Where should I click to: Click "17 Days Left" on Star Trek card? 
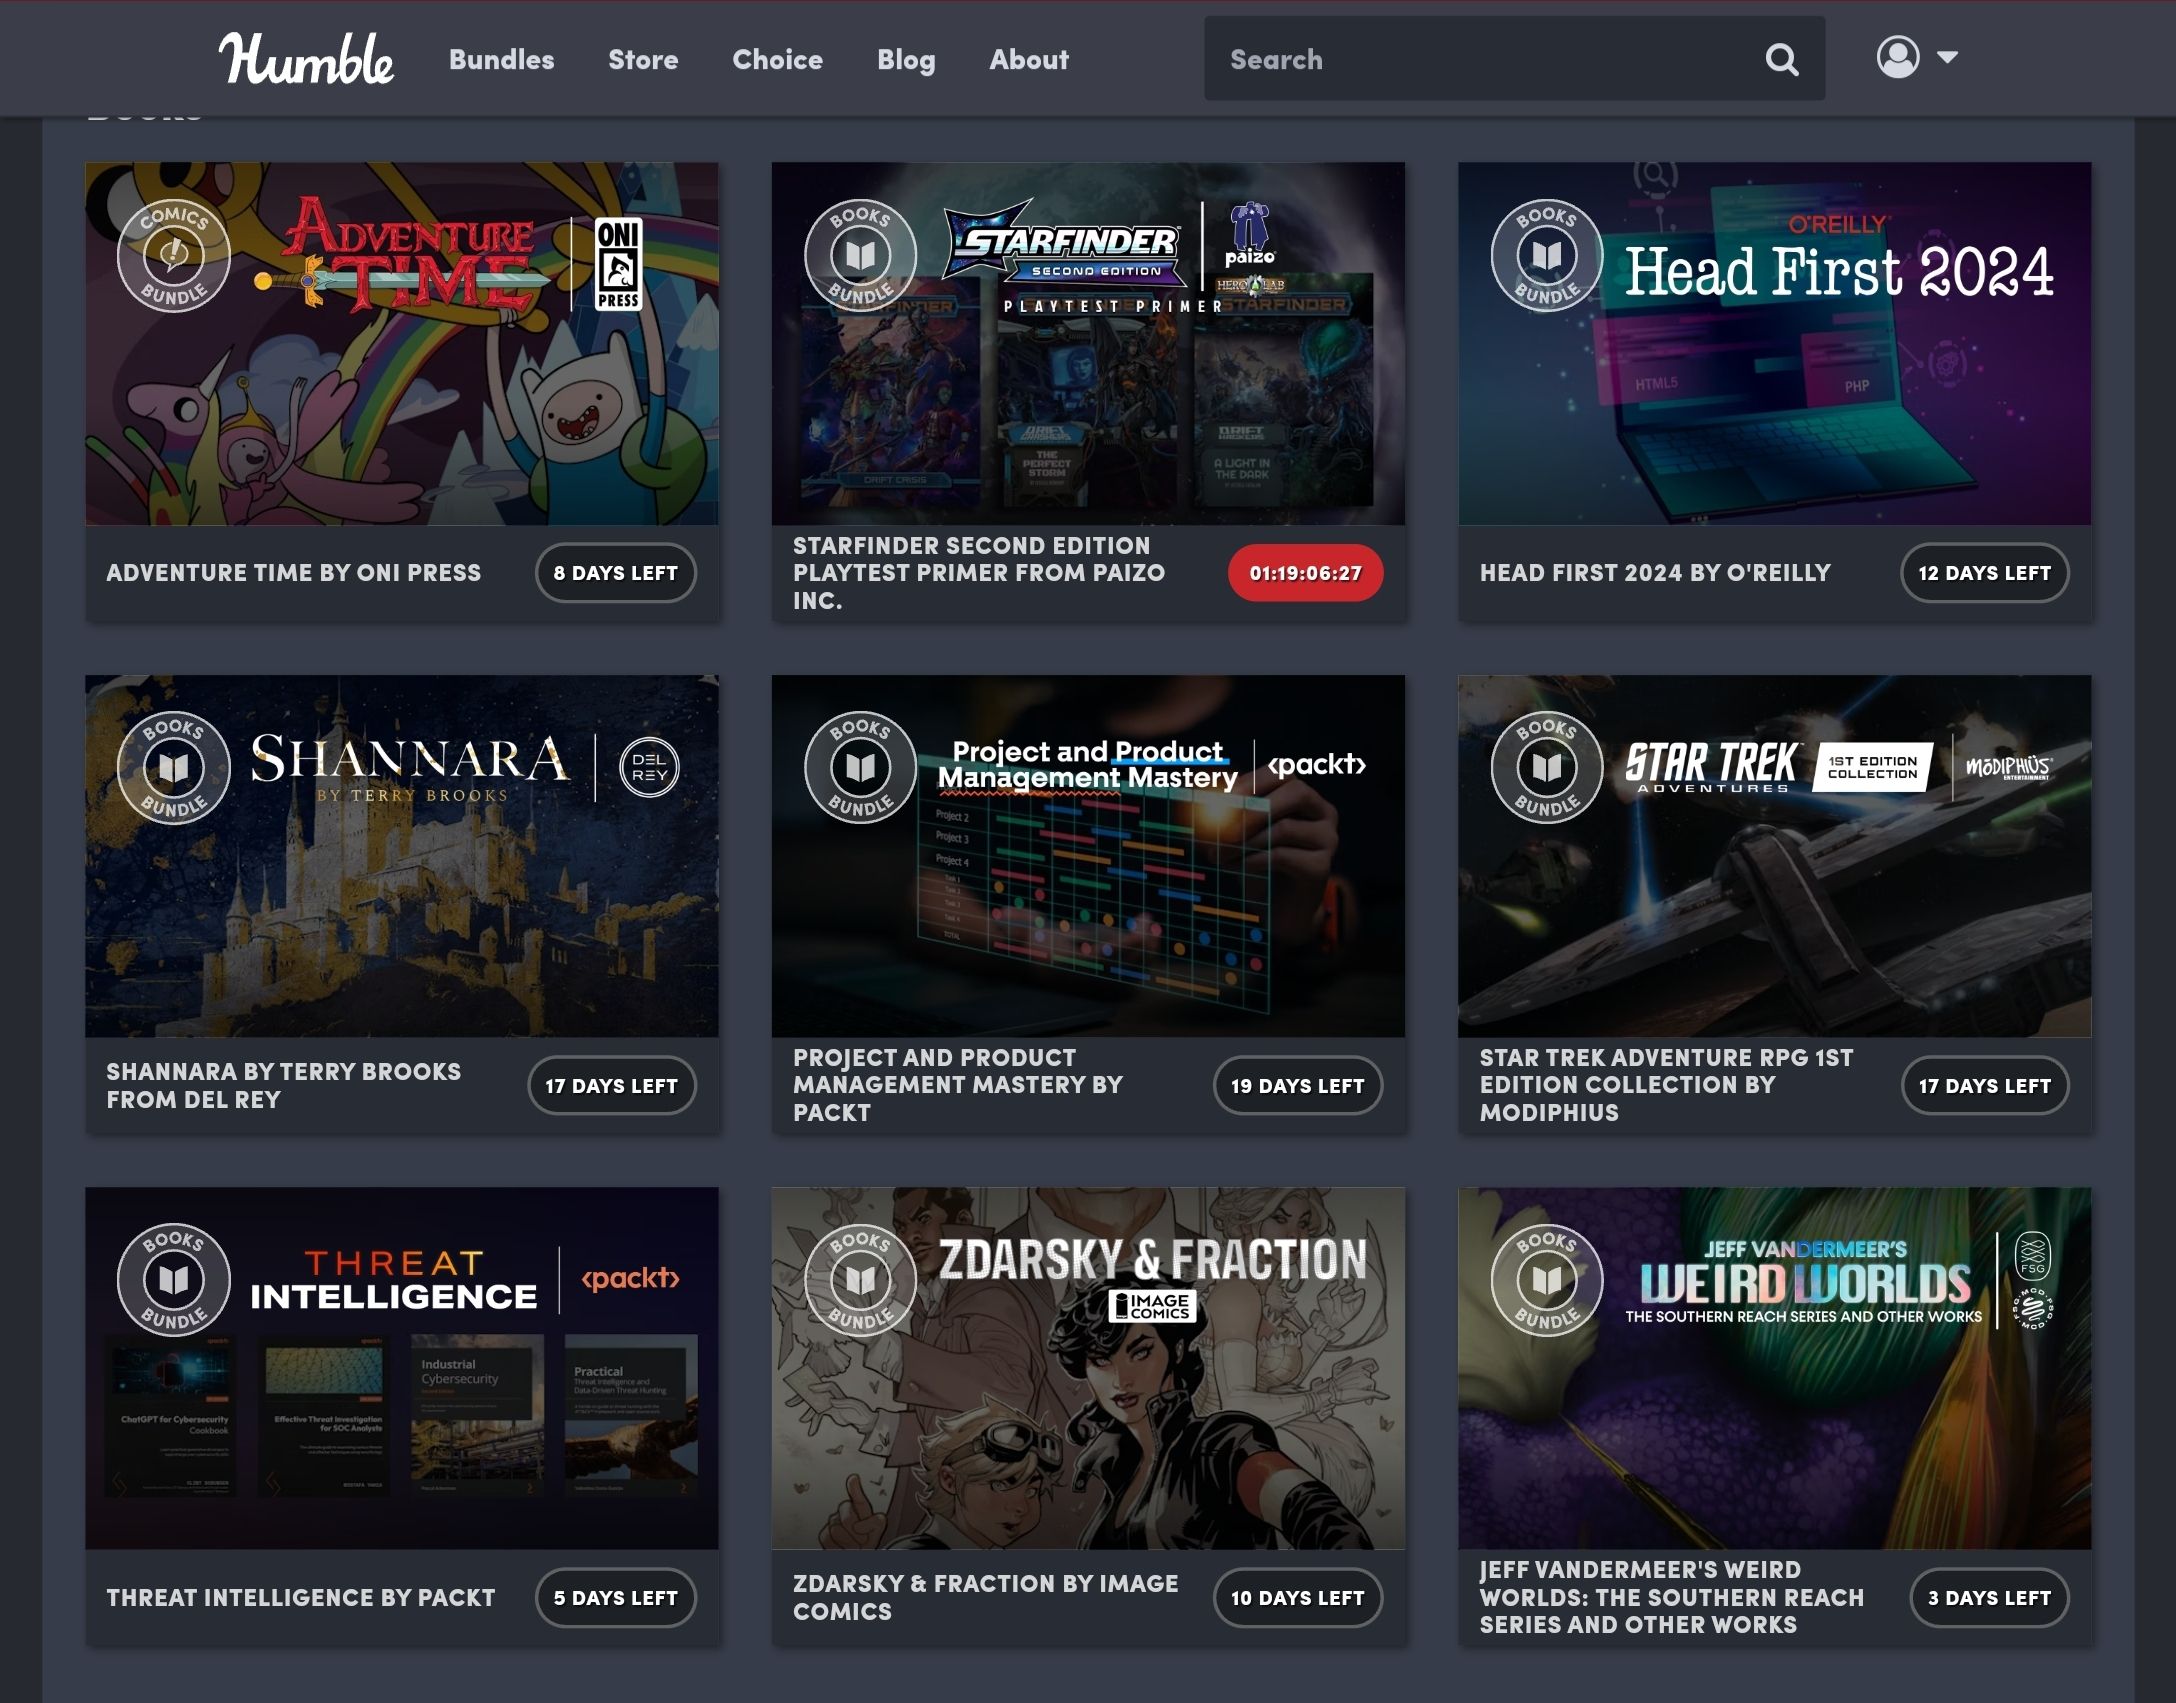[x=1984, y=1085]
